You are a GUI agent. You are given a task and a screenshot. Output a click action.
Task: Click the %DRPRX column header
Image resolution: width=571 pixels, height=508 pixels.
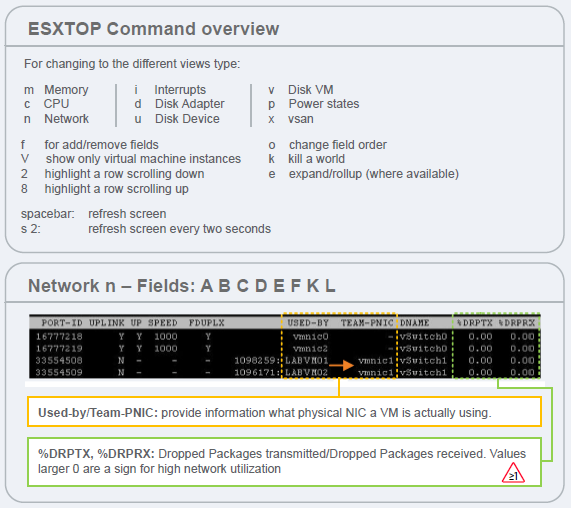coord(517,323)
